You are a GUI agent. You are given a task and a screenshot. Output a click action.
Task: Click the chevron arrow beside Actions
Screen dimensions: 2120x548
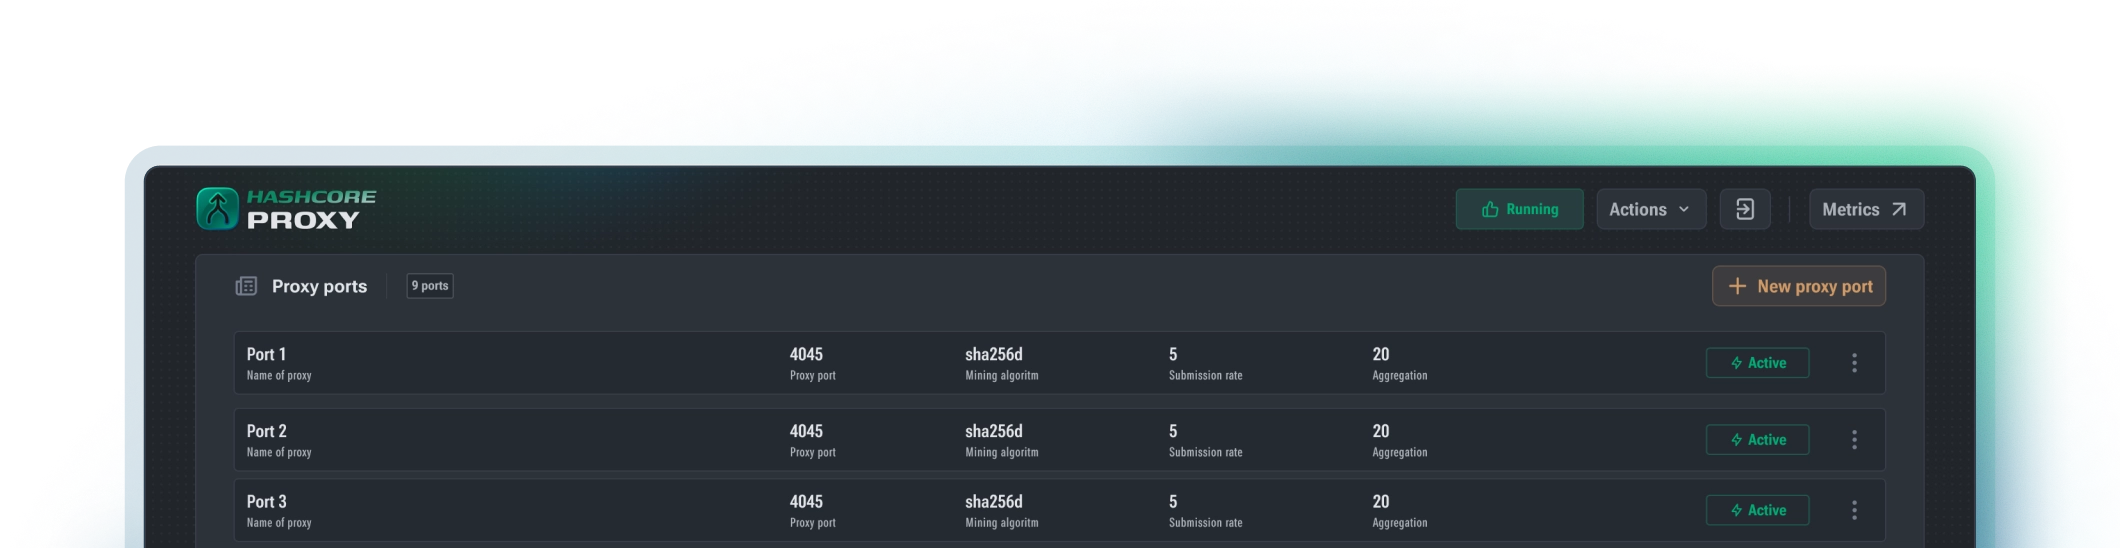click(x=1684, y=209)
